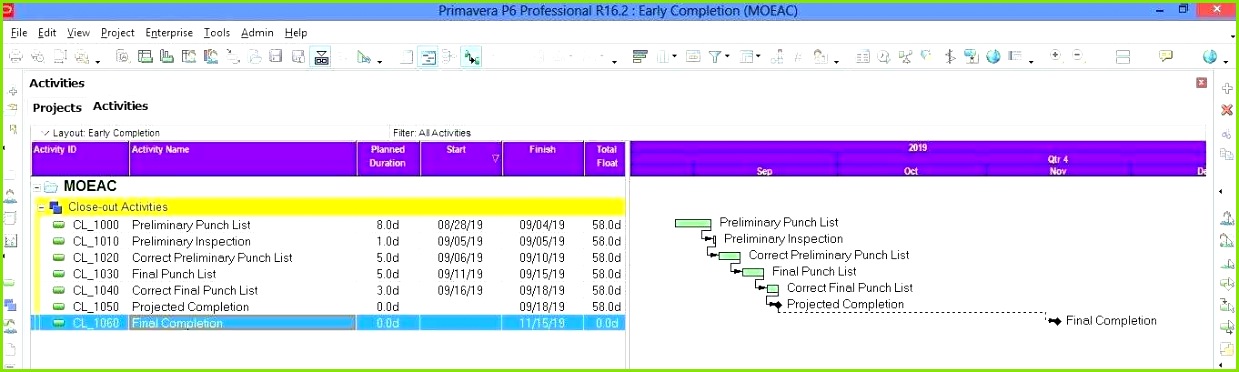Close the Activities panel with red X
Screen dimensions: 1239x372
pos(1201,83)
